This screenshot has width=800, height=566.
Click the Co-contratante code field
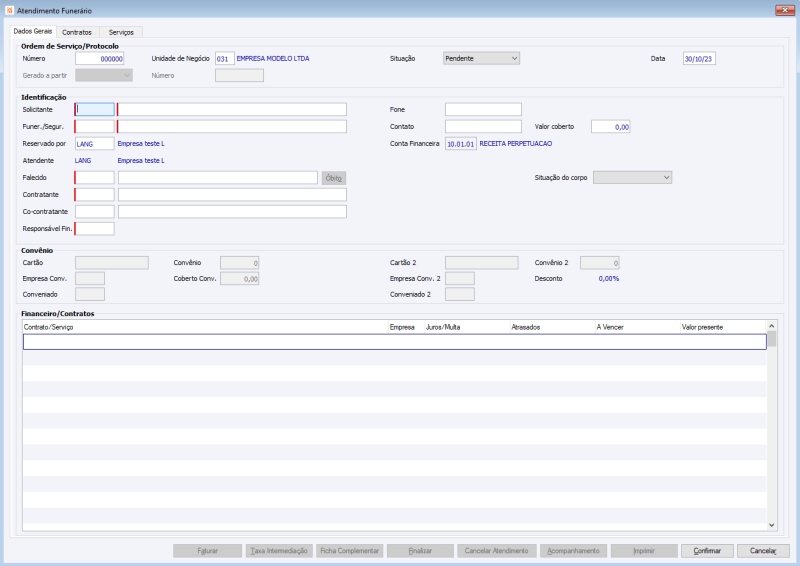tap(95, 211)
